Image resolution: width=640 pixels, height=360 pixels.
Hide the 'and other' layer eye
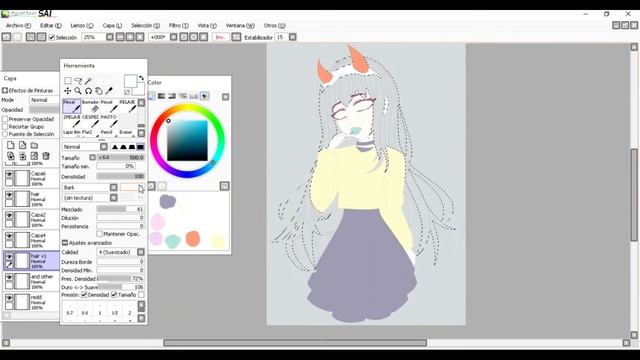click(x=9, y=278)
